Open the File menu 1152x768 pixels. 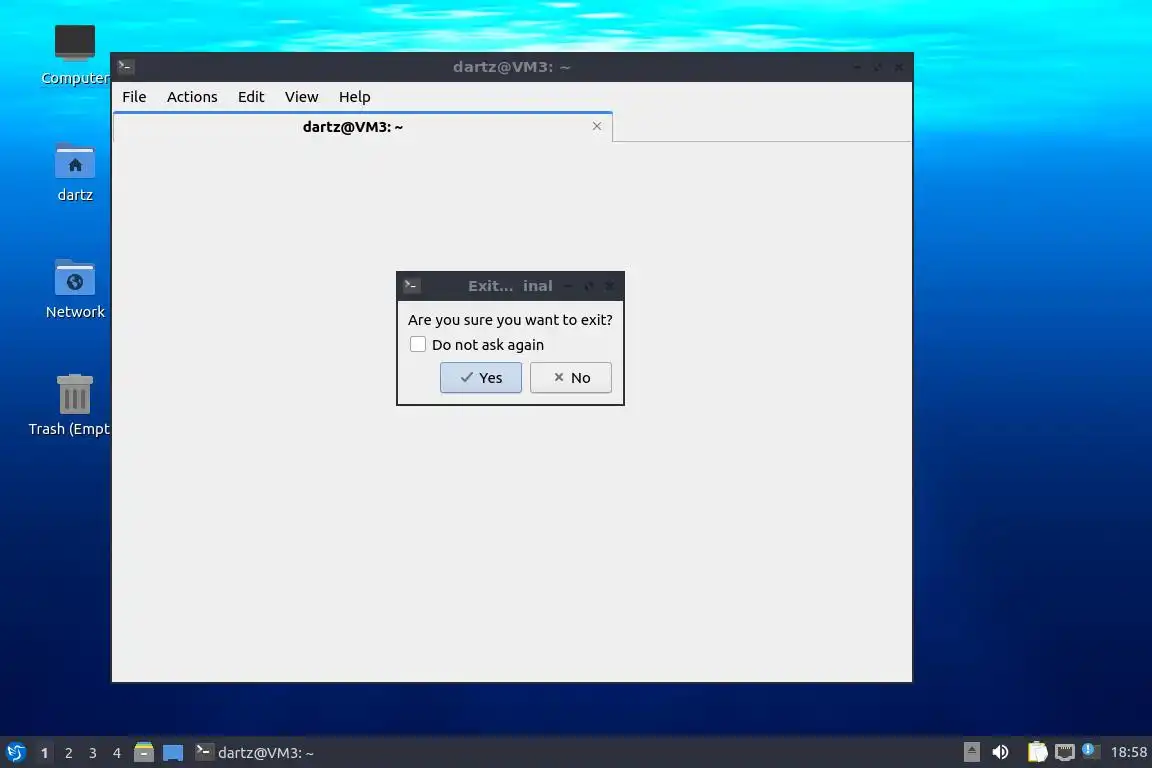[x=134, y=97]
